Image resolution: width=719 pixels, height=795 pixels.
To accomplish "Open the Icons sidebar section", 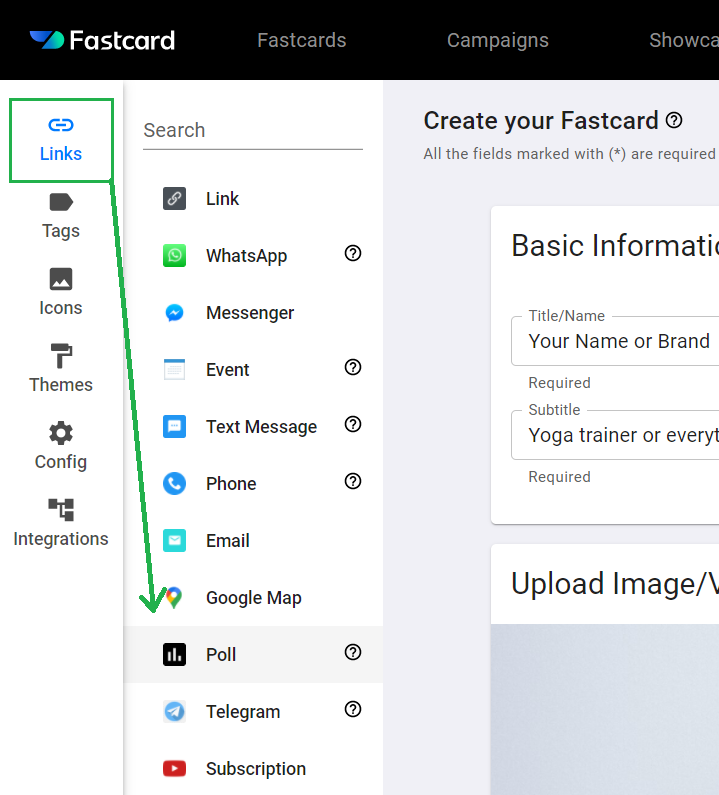I will (x=61, y=293).
